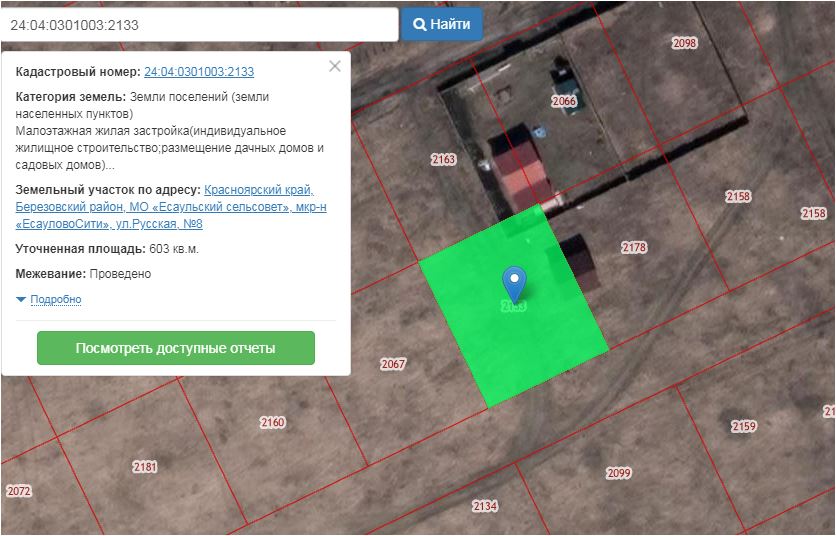Select parcel labeled 2067 on map
This screenshot has width=836, height=536.
[x=393, y=364]
